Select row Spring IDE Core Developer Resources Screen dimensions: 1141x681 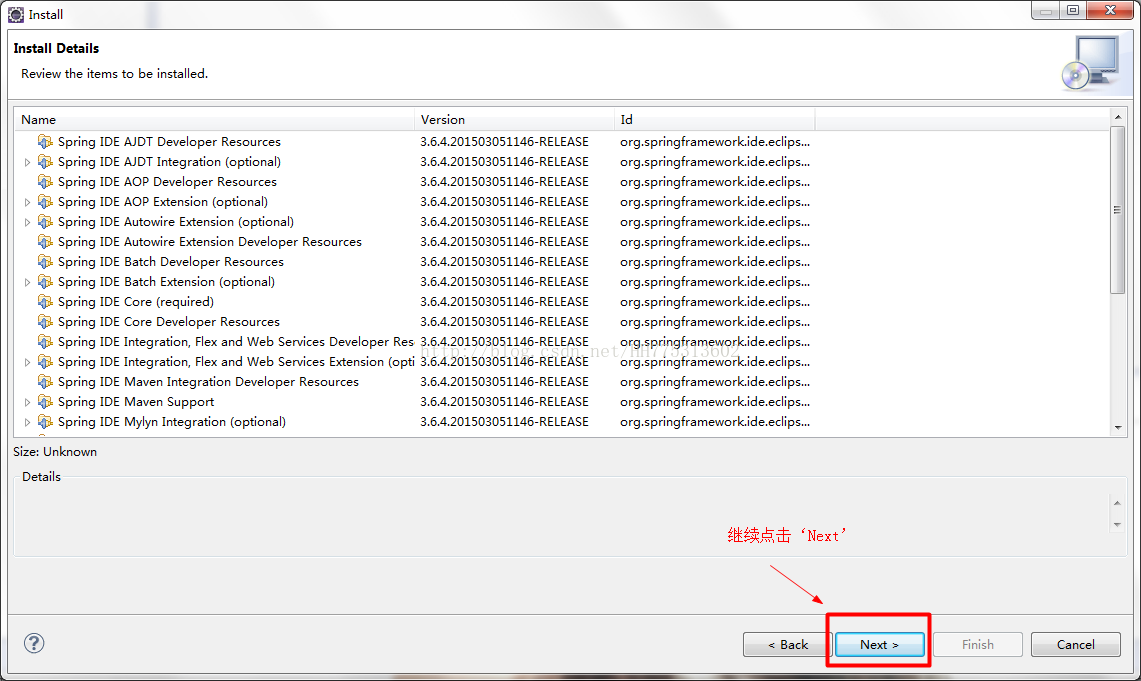pyautogui.click(x=562, y=322)
